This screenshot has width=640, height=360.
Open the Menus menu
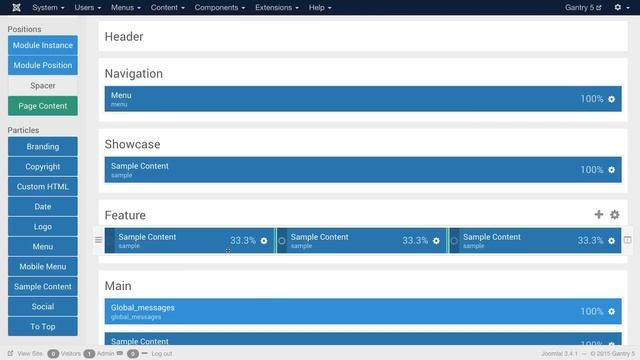tap(126, 7)
